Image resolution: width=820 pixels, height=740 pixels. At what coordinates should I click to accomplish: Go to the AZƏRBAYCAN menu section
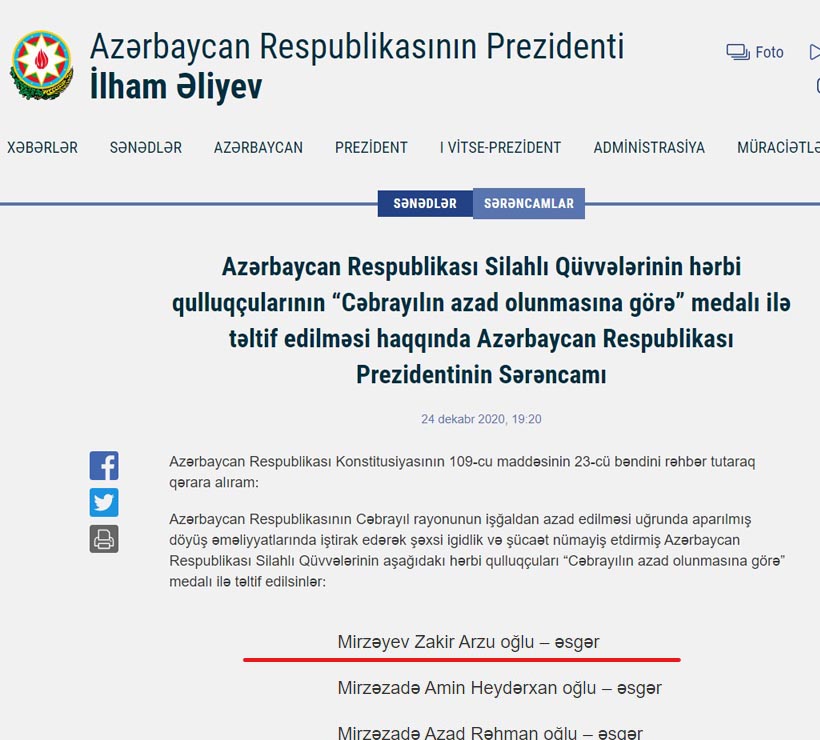258,147
